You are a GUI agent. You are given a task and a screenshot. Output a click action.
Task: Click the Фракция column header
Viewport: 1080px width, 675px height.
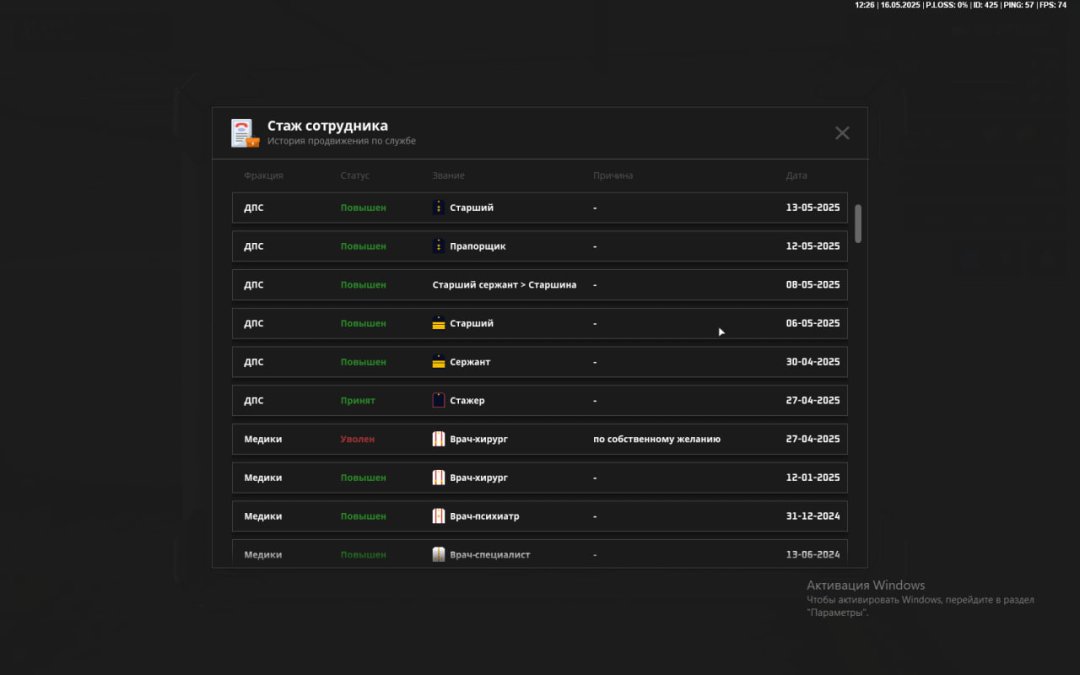(263, 176)
